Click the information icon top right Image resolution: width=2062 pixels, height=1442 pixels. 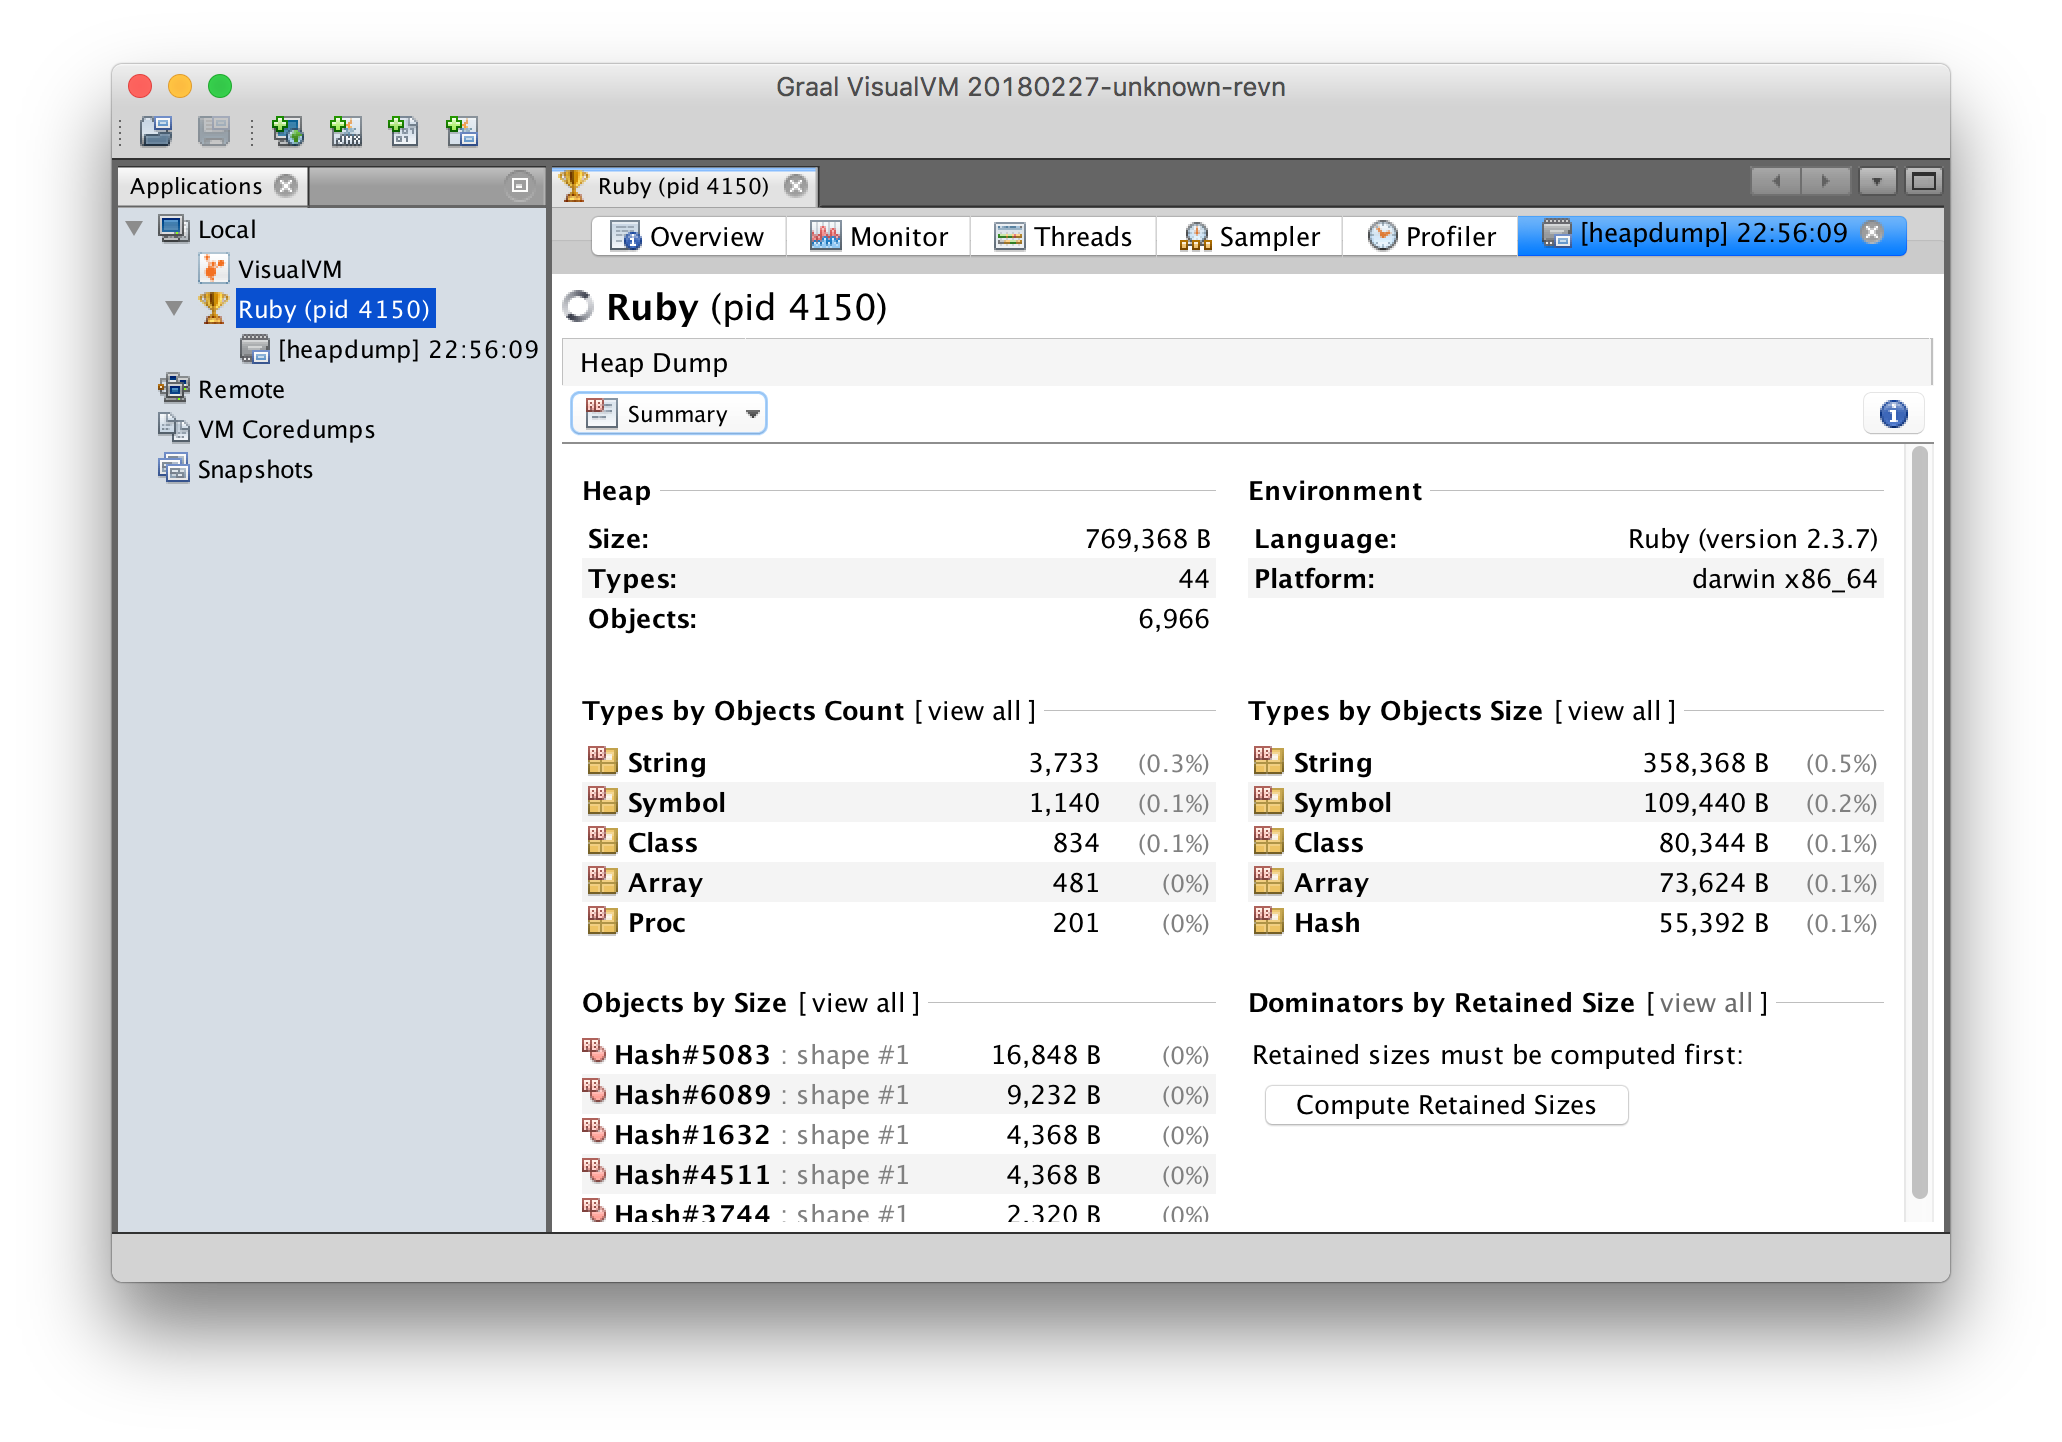click(x=1893, y=414)
